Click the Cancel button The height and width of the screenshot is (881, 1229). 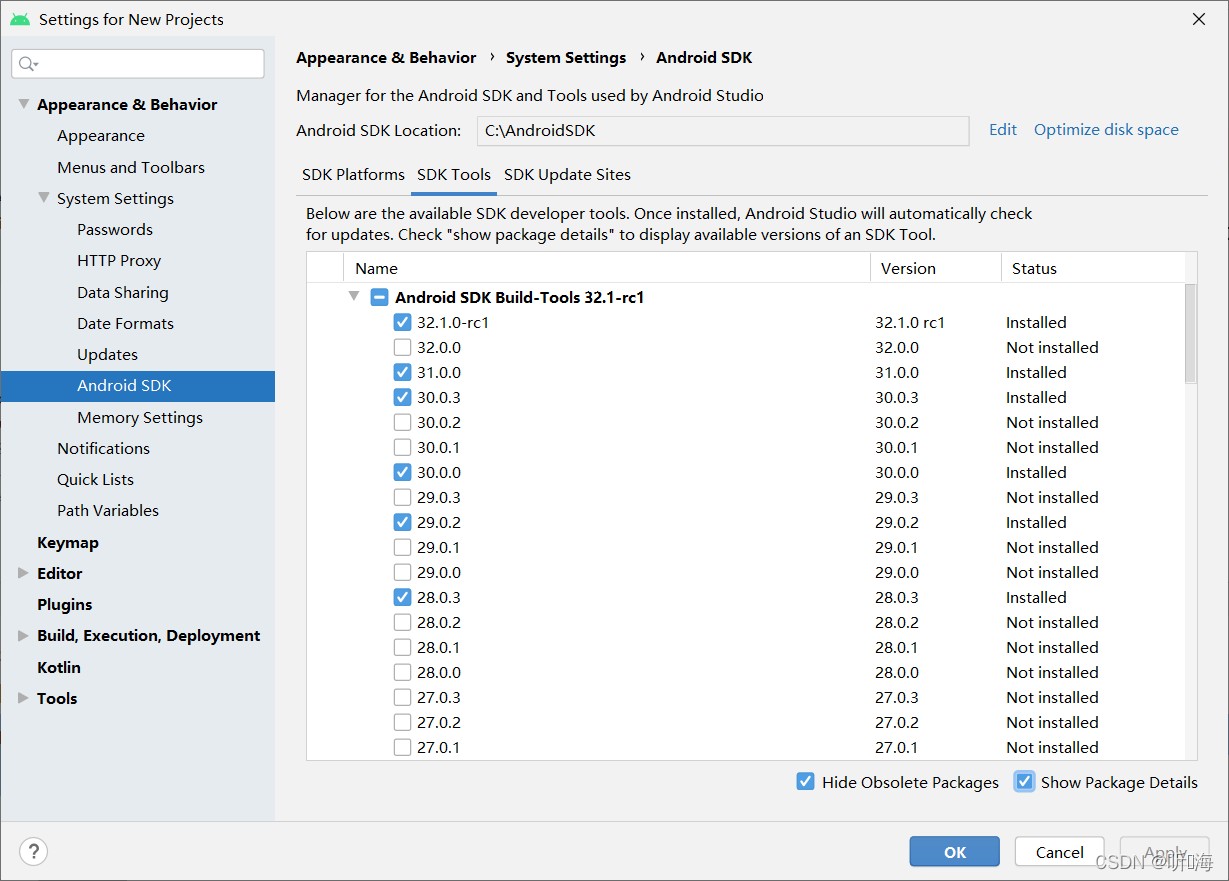click(1060, 852)
